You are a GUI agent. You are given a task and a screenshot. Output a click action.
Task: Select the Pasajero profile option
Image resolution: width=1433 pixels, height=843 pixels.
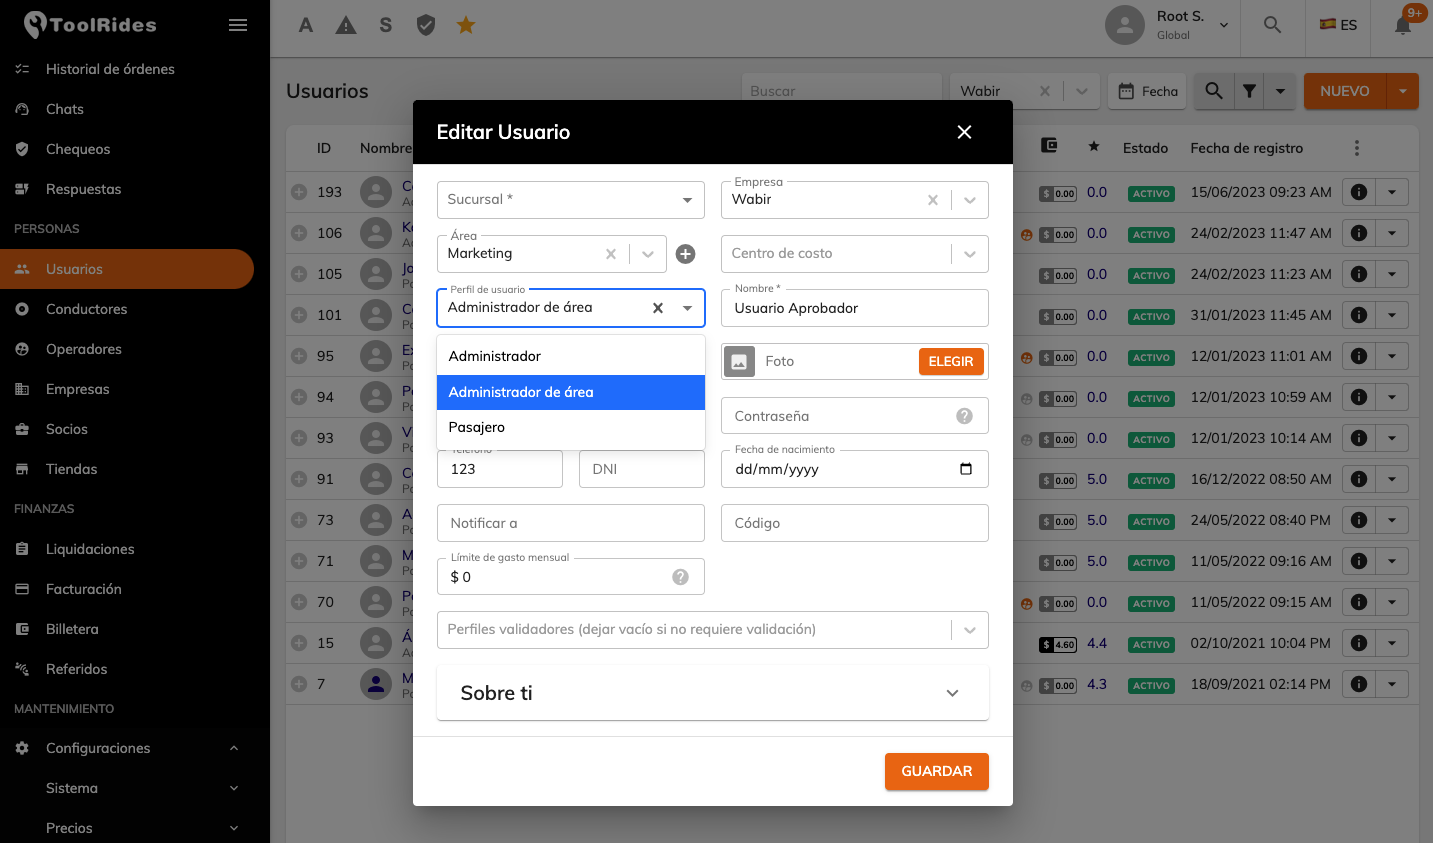coord(571,427)
